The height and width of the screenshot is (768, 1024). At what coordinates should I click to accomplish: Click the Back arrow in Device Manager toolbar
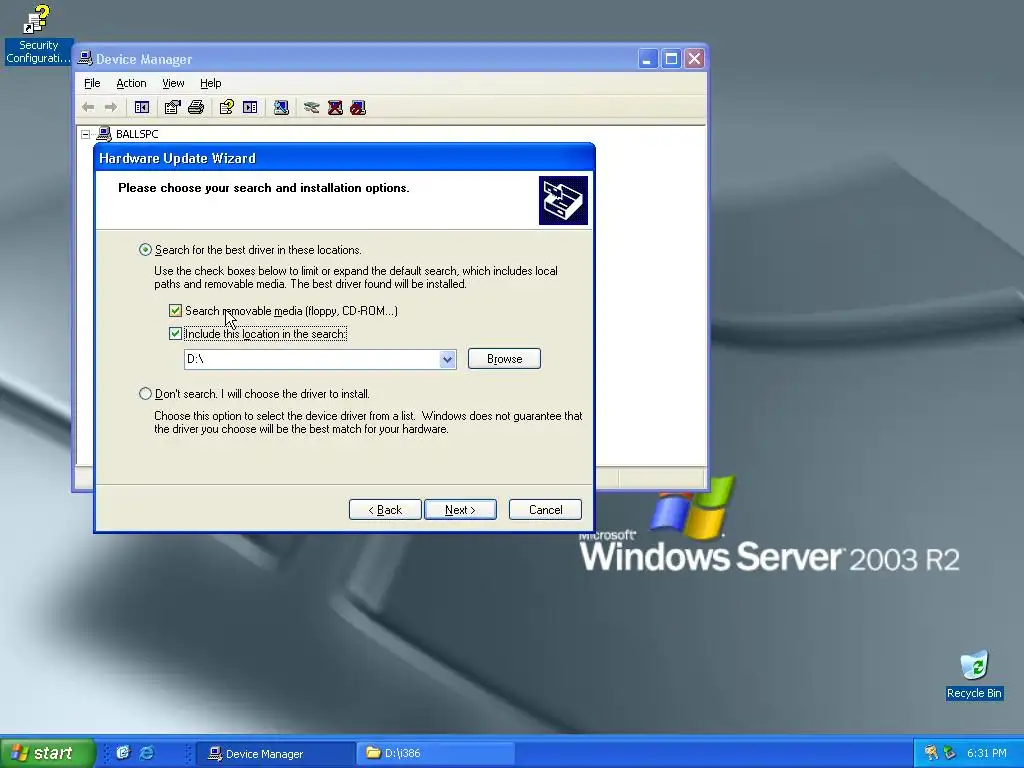pyautogui.click(x=88, y=107)
